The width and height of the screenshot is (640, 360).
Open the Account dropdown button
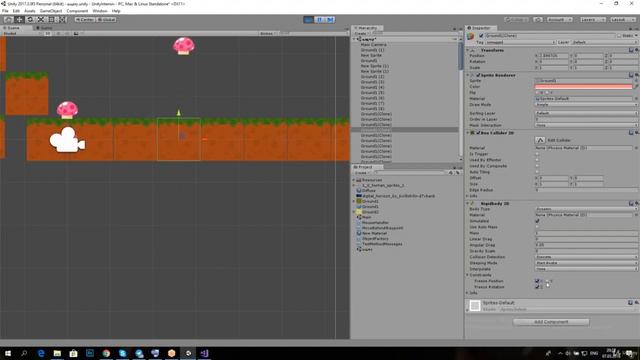pyautogui.click(x=559, y=20)
